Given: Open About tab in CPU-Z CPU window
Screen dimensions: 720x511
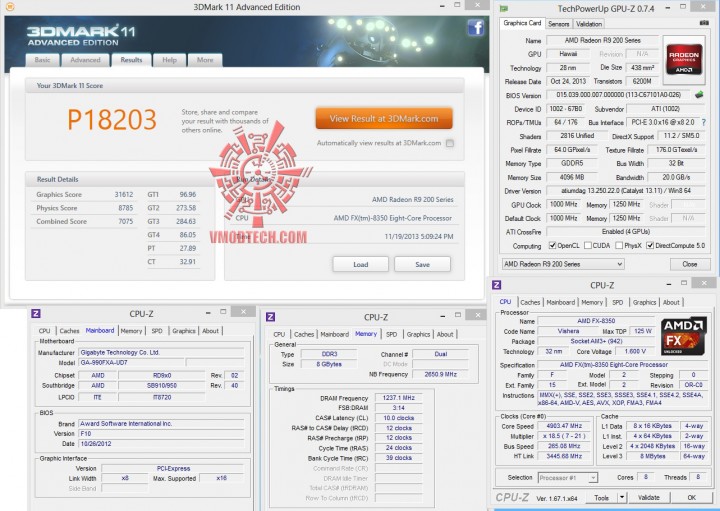Looking at the screenshot, I should click(x=671, y=302).
